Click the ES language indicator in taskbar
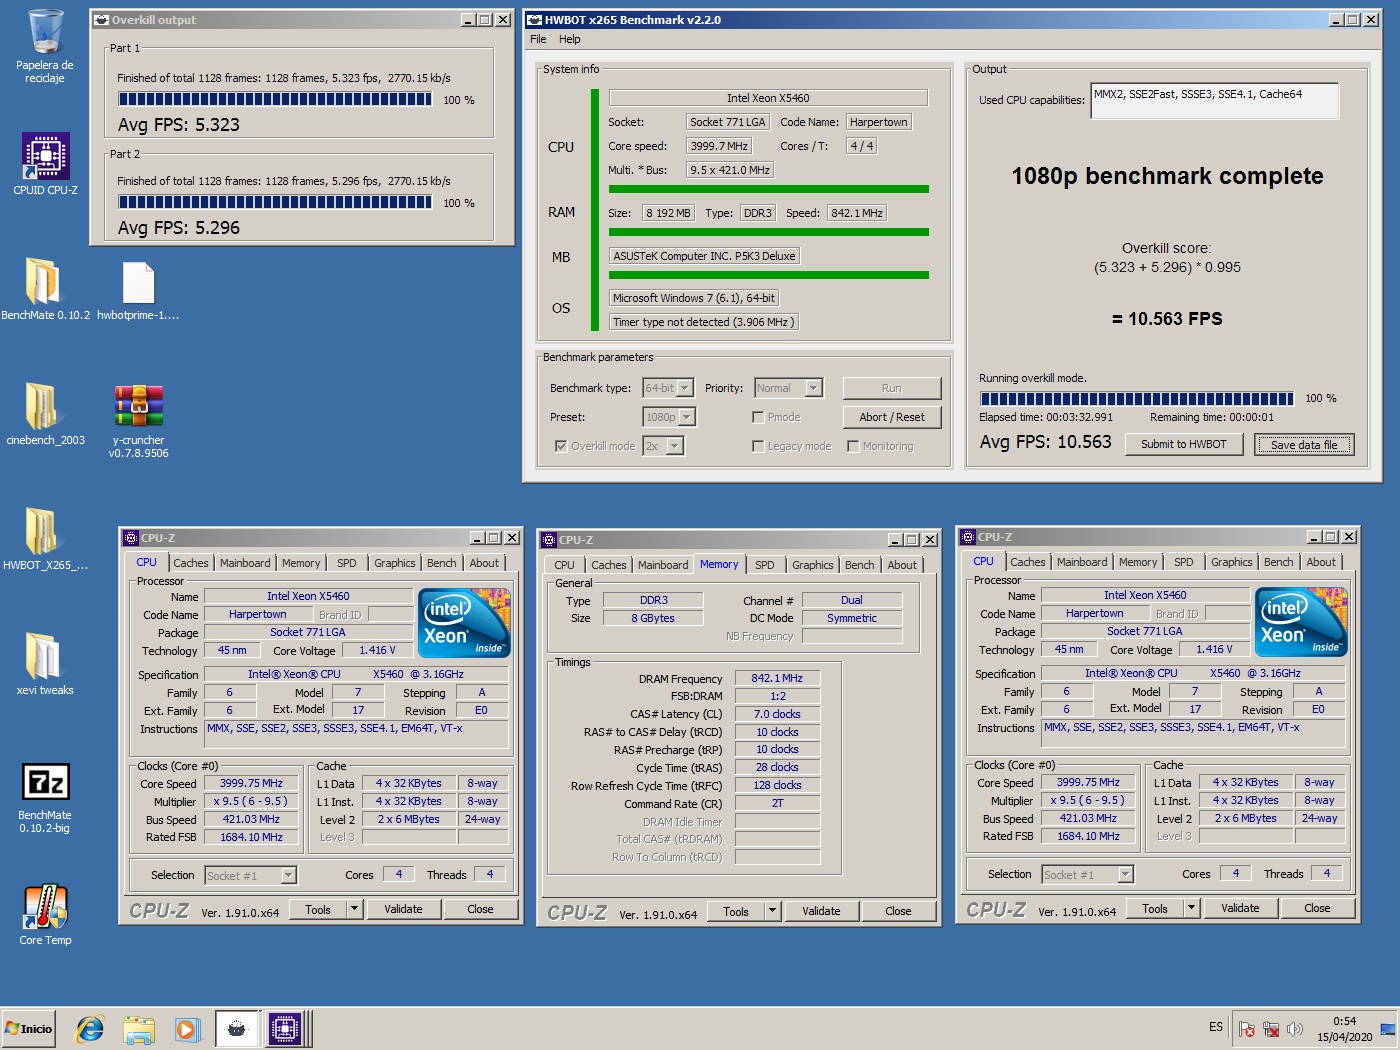 tap(1216, 1027)
